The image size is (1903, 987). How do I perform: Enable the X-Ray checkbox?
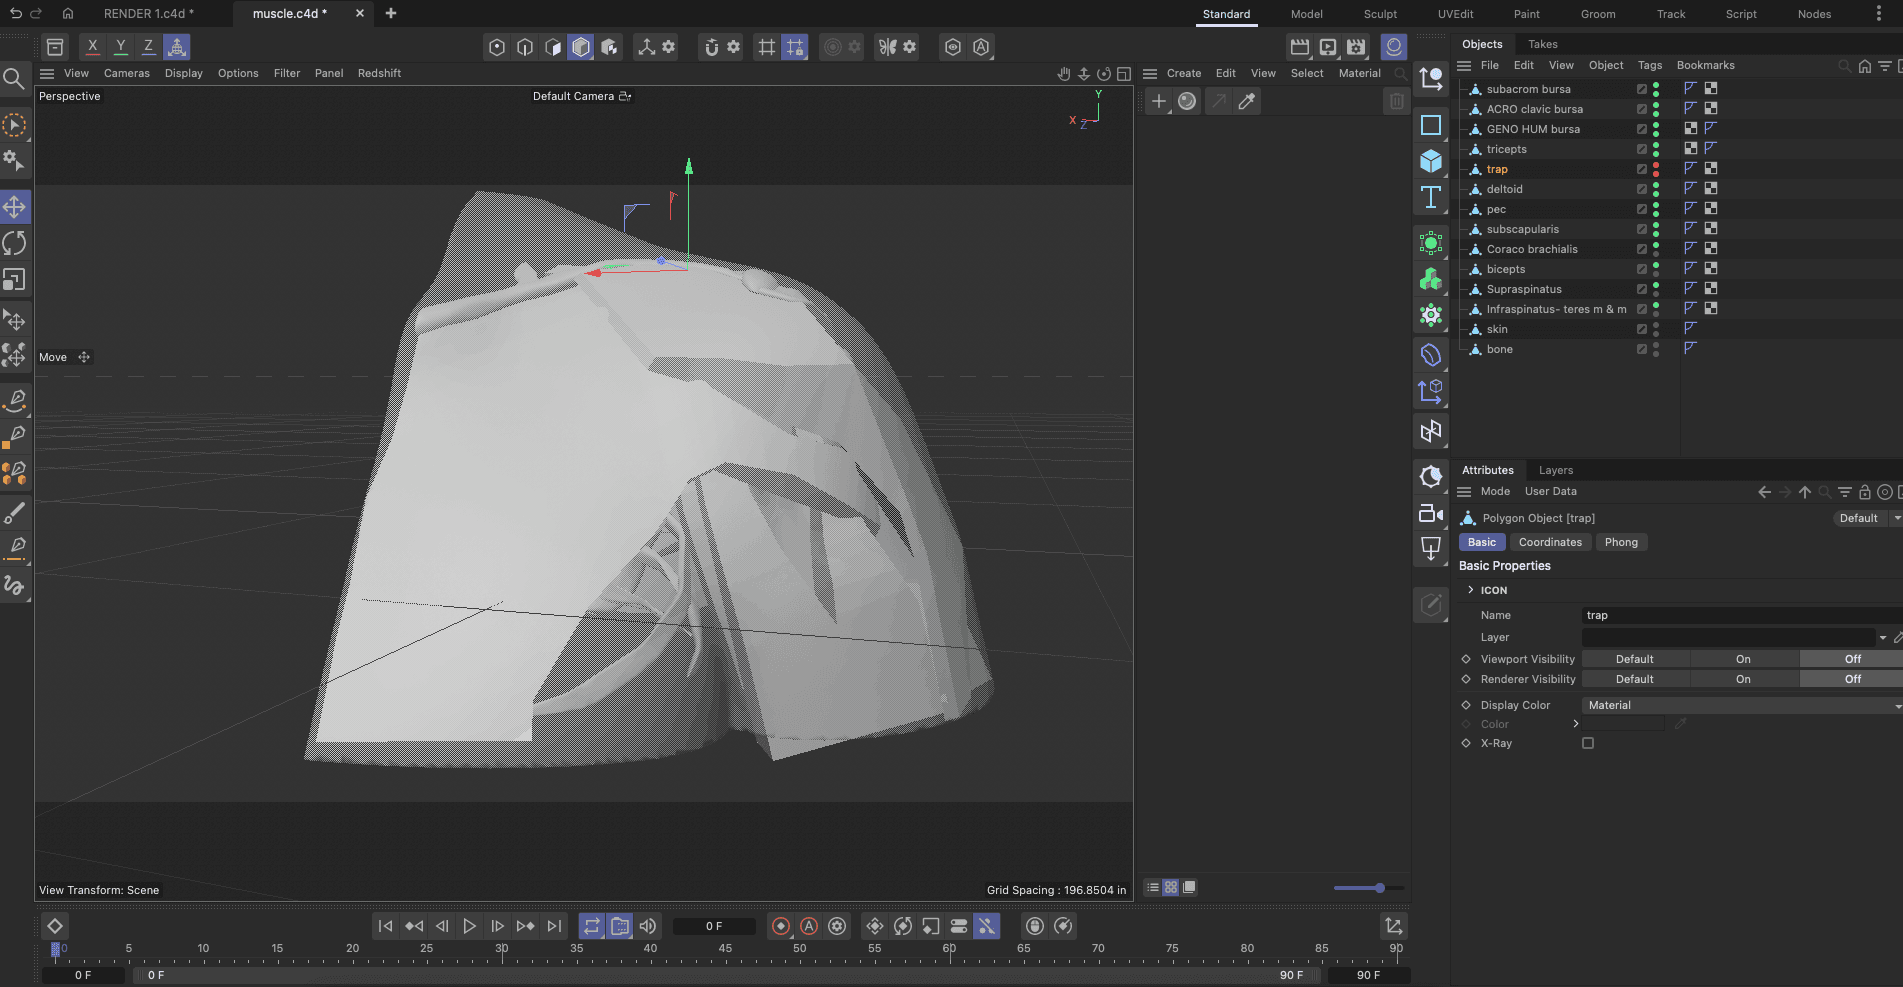pos(1588,743)
